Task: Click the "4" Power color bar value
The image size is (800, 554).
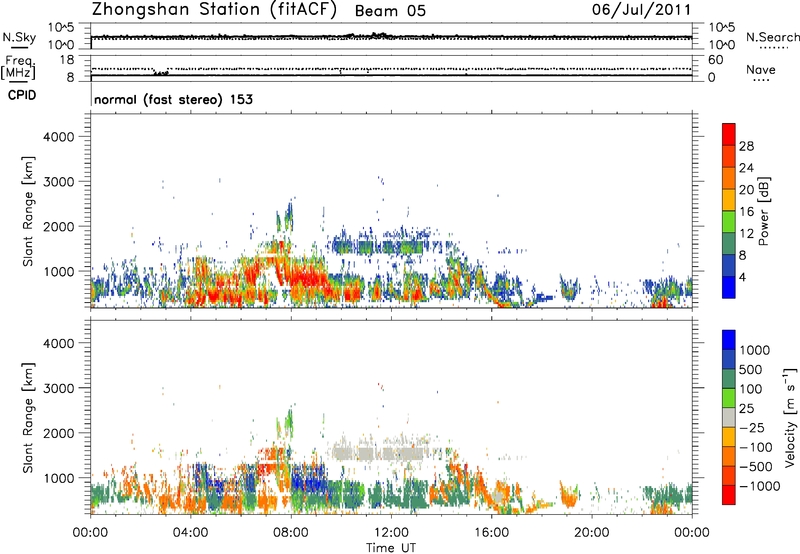Action: pos(743,278)
